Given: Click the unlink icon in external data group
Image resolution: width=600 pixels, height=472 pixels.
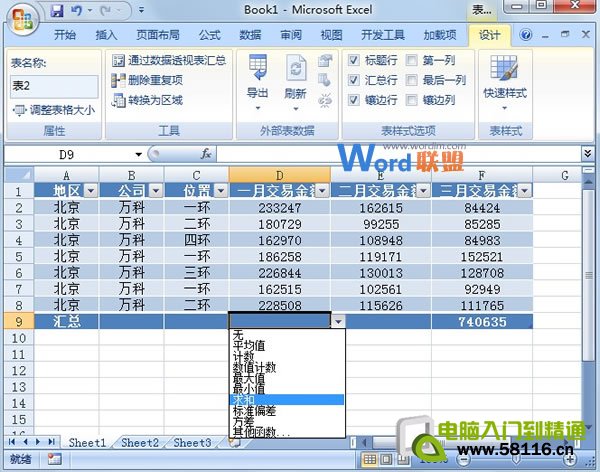Looking at the screenshot, I should pyautogui.click(x=325, y=100).
